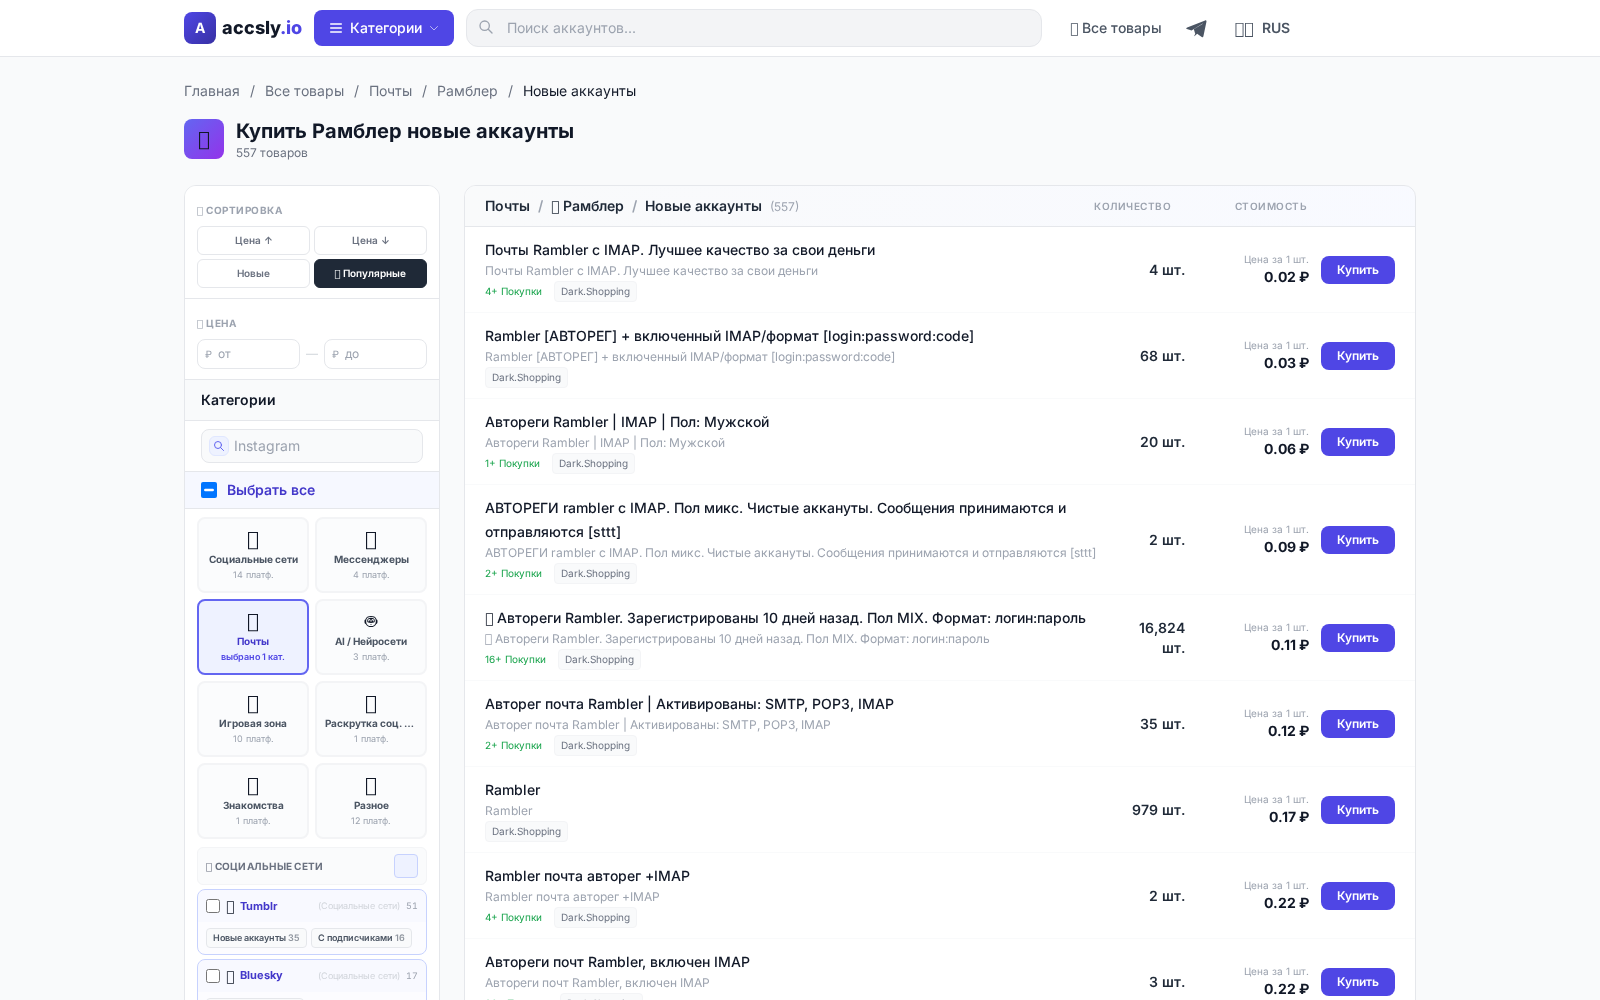The width and height of the screenshot is (1600, 1000).
Task: Click '16+ Покупки' on the 0.11 ₽ item
Action: (515, 660)
